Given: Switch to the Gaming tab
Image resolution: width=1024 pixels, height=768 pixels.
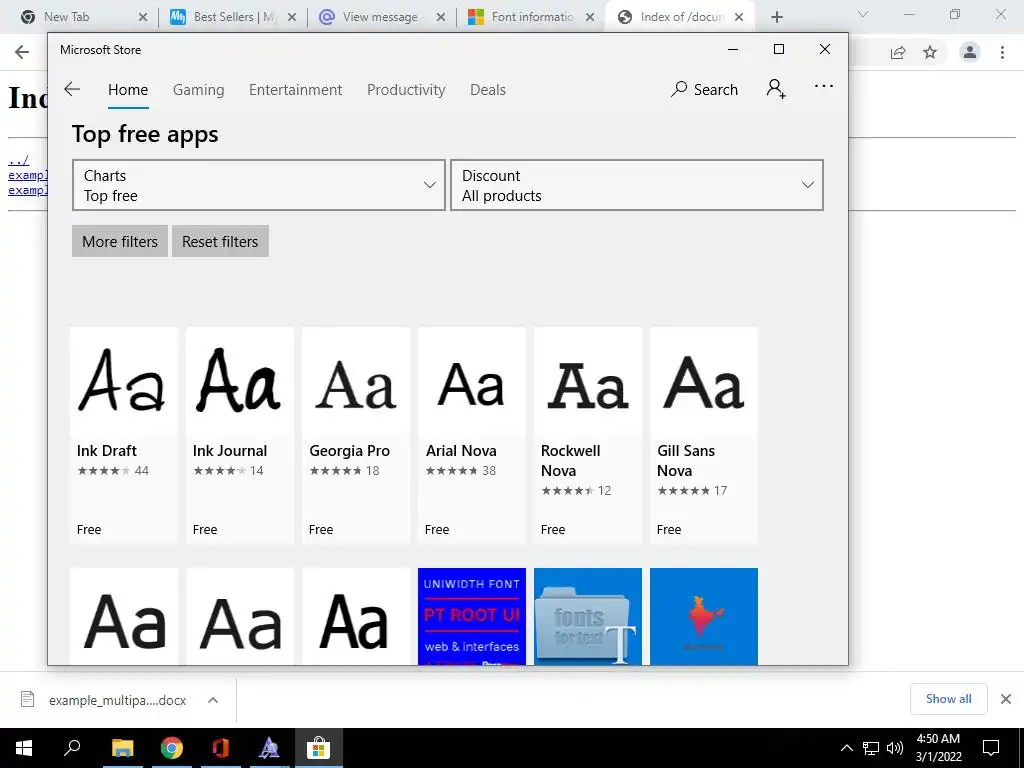Looking at the screenshot, I should click(199, 89).
